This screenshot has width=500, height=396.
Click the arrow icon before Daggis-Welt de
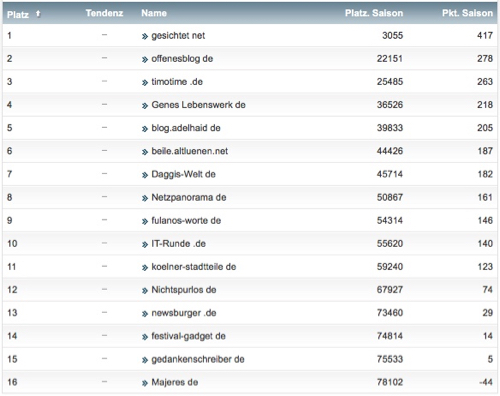click(x=145, y=175)
